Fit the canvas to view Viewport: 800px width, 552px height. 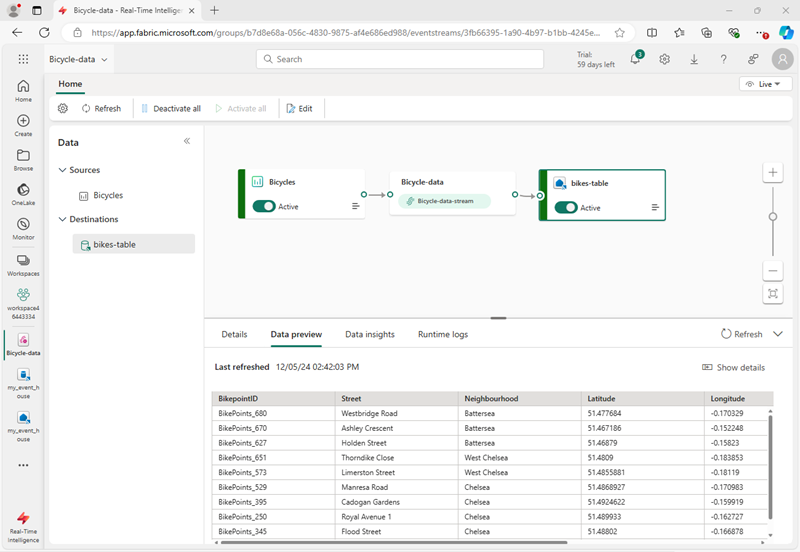tap(773, 293)
